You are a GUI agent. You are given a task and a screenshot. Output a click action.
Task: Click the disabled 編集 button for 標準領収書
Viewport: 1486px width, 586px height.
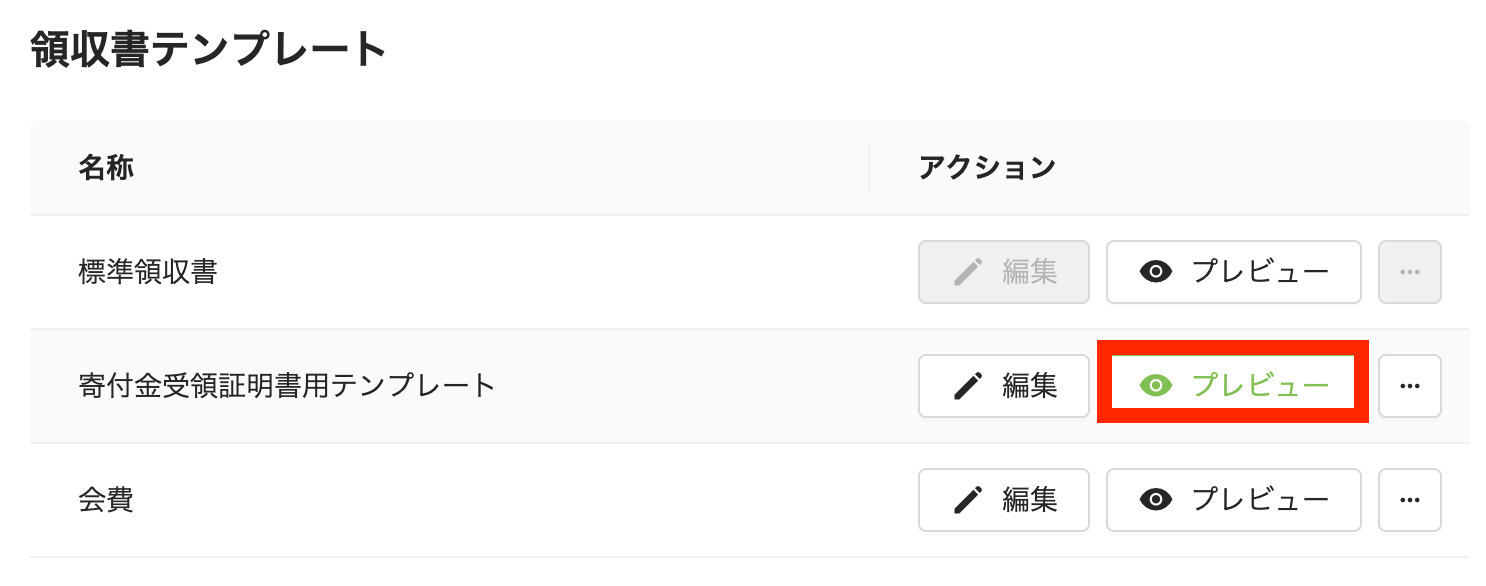[1004, 272]
